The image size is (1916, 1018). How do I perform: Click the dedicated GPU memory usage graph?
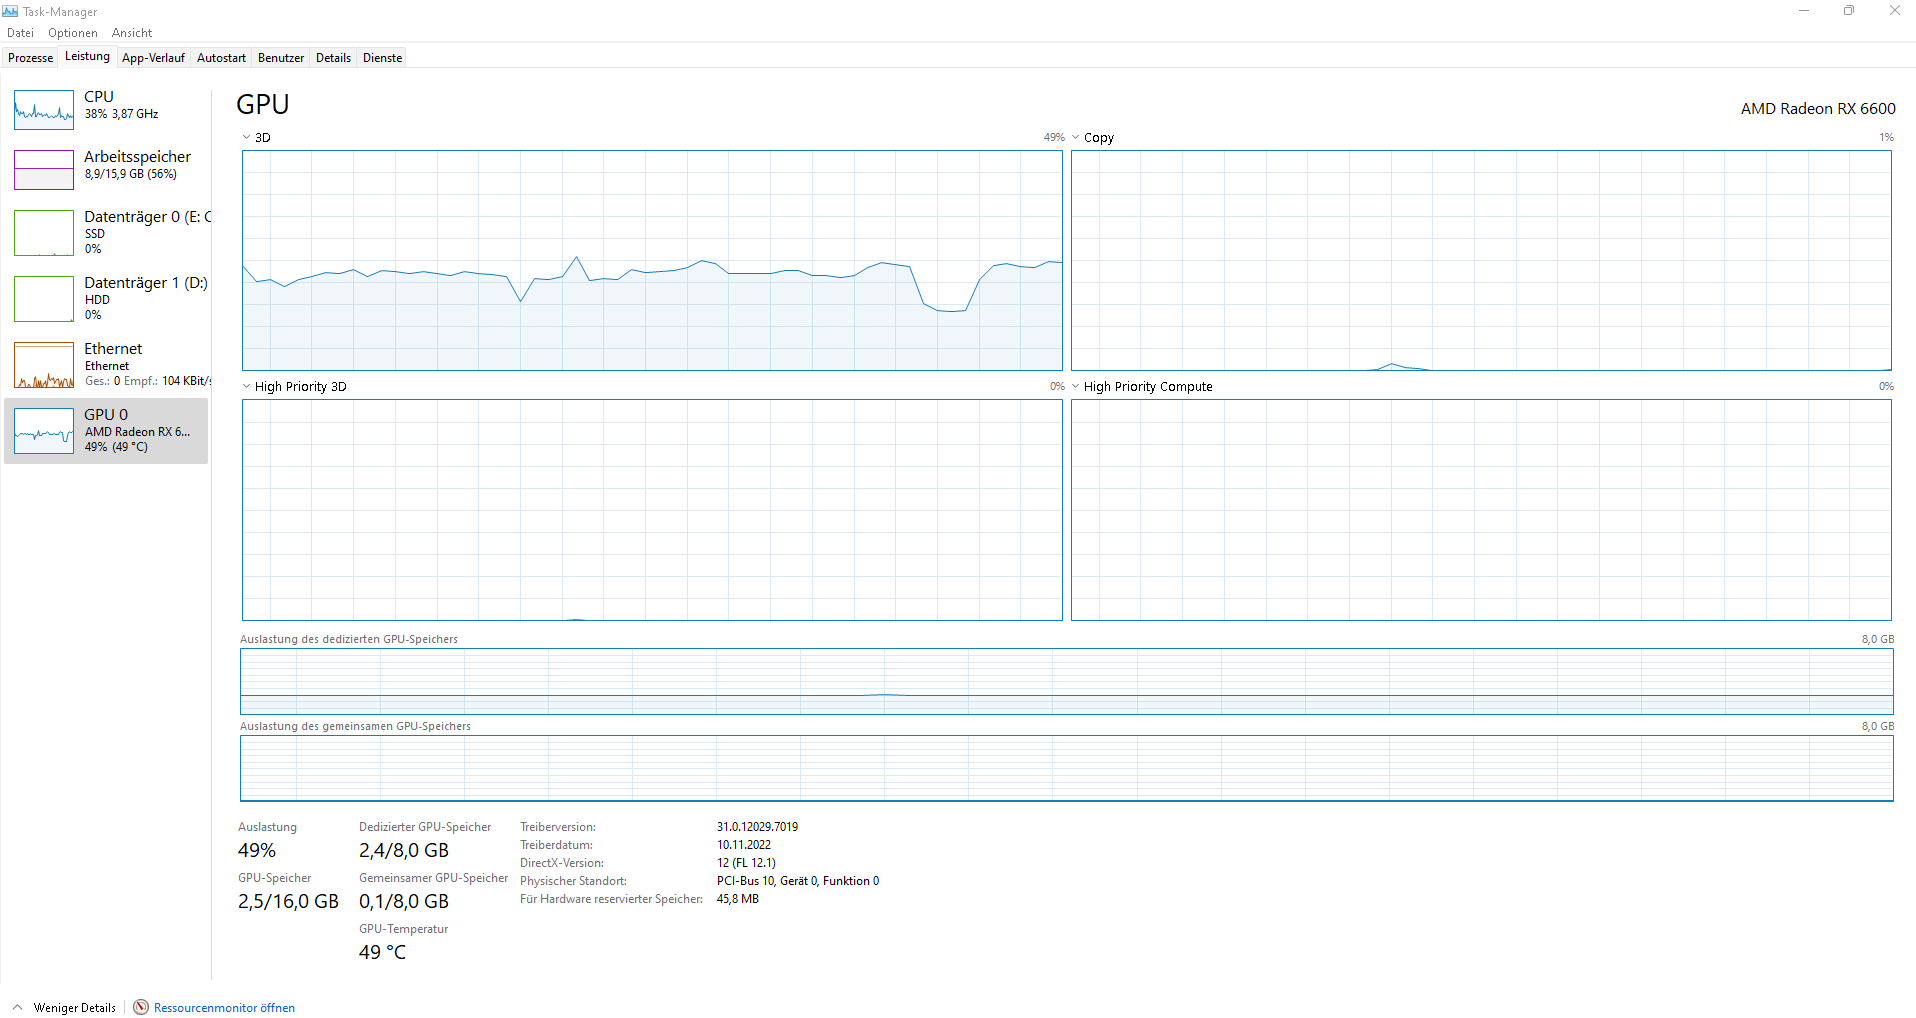click(1067, 681)
